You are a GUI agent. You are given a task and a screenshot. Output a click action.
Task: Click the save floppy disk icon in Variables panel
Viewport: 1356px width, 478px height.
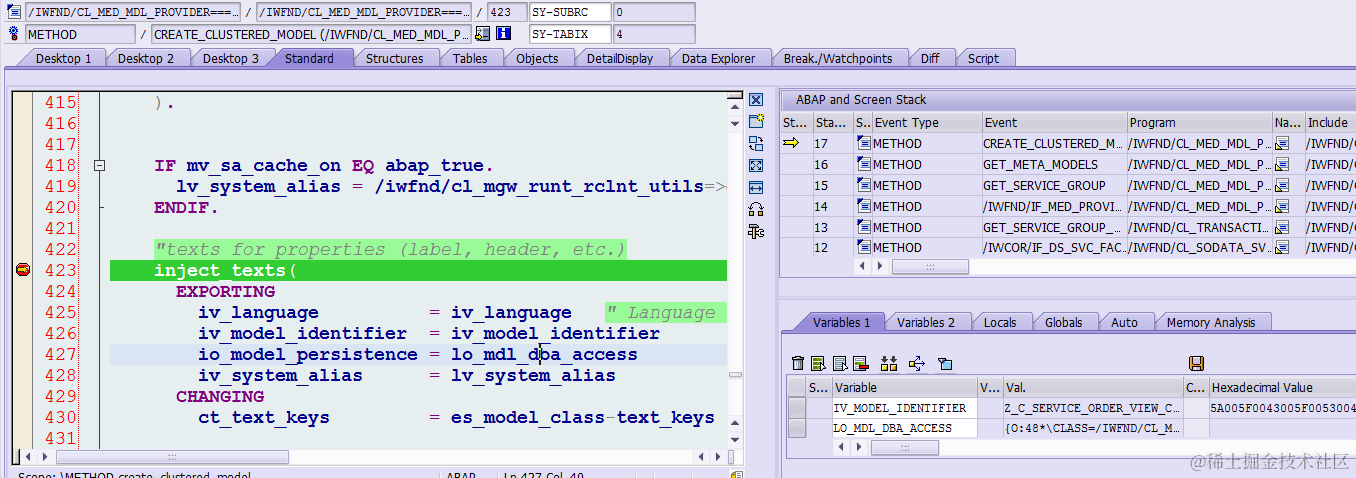[x=1196, y=363]
